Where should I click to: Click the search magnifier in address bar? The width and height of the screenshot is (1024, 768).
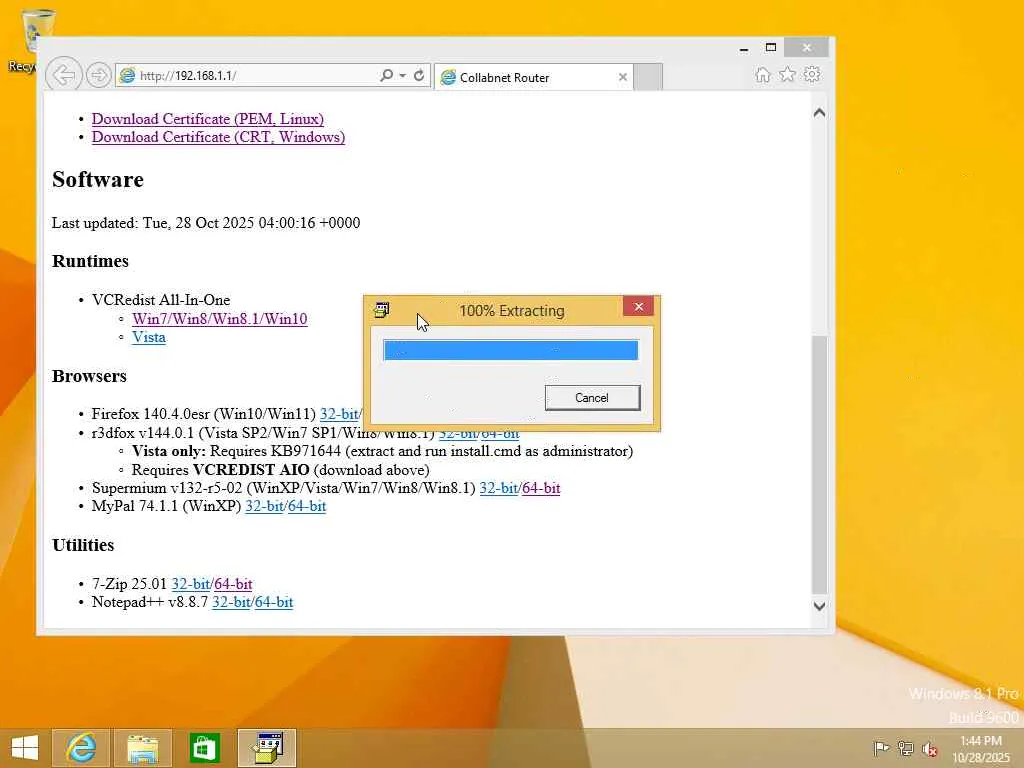coord(386,75)
